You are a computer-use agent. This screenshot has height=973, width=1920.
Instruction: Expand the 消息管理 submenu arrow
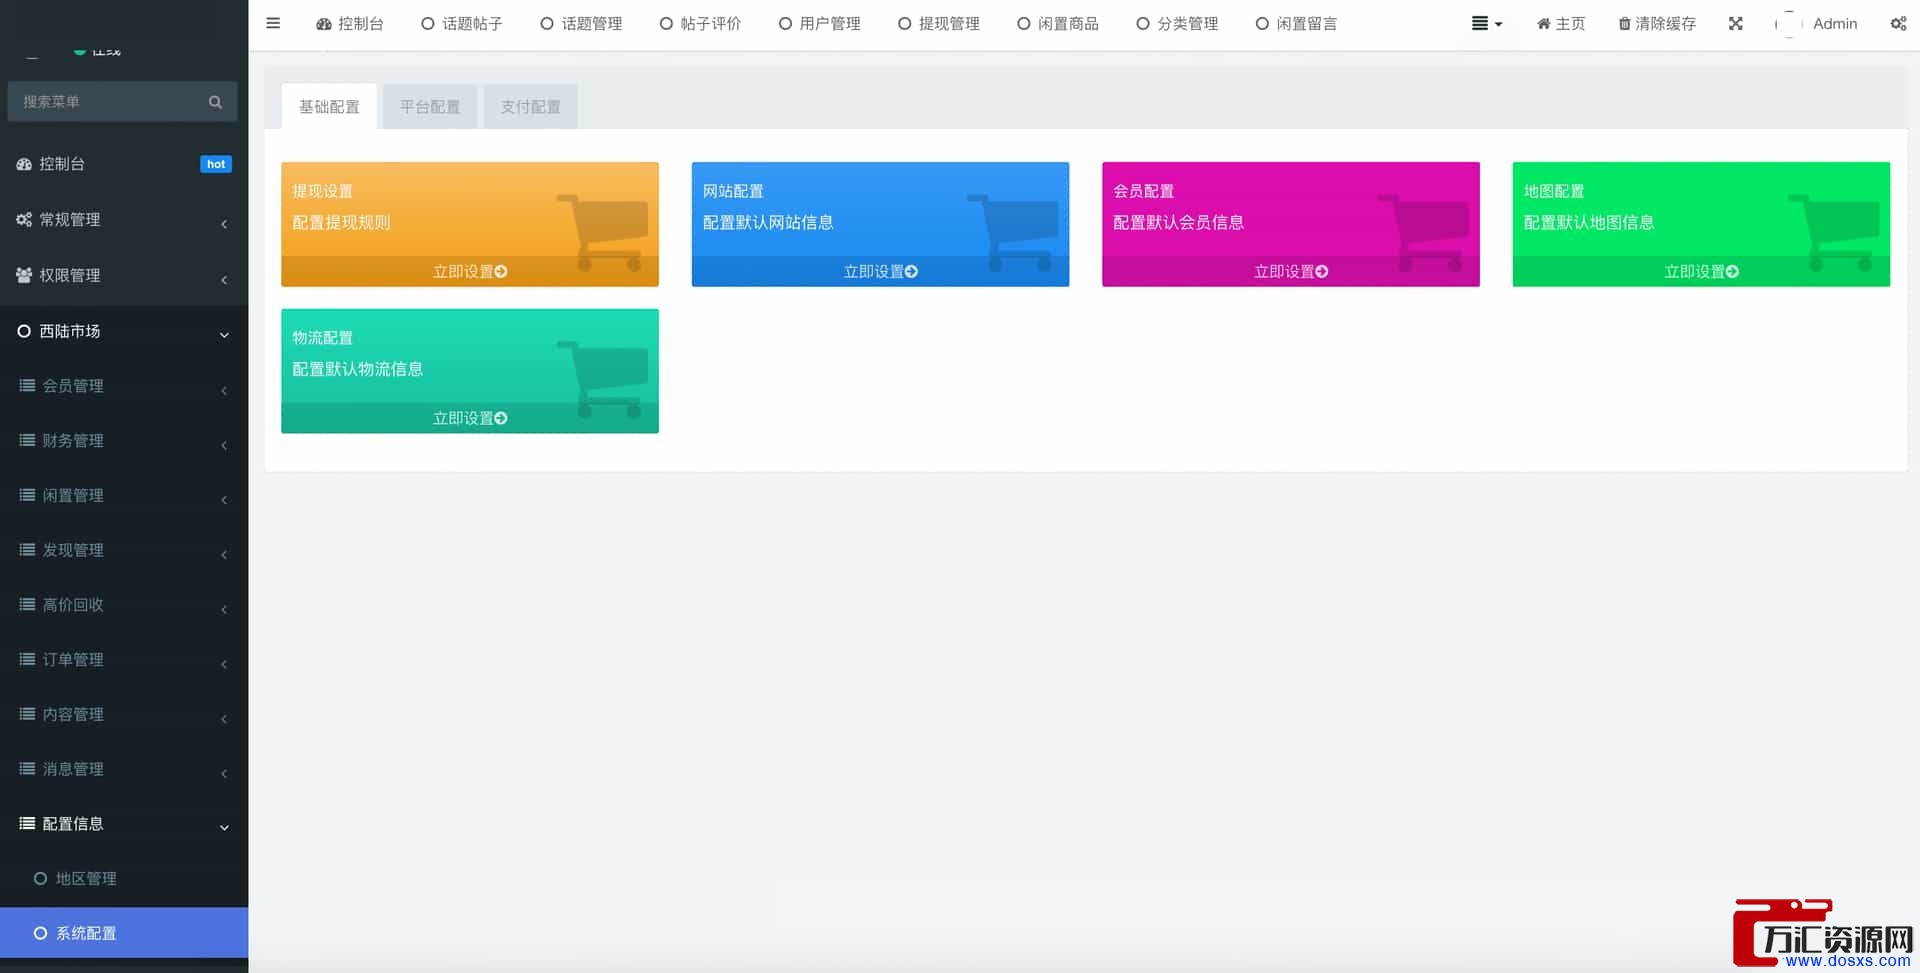(224, 773)
